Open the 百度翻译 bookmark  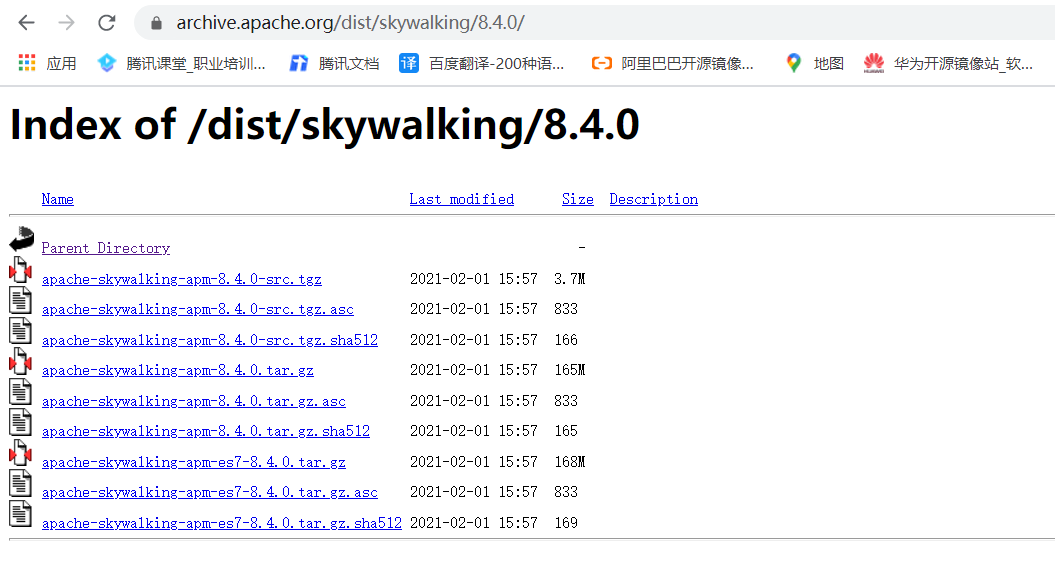[482, 63]
